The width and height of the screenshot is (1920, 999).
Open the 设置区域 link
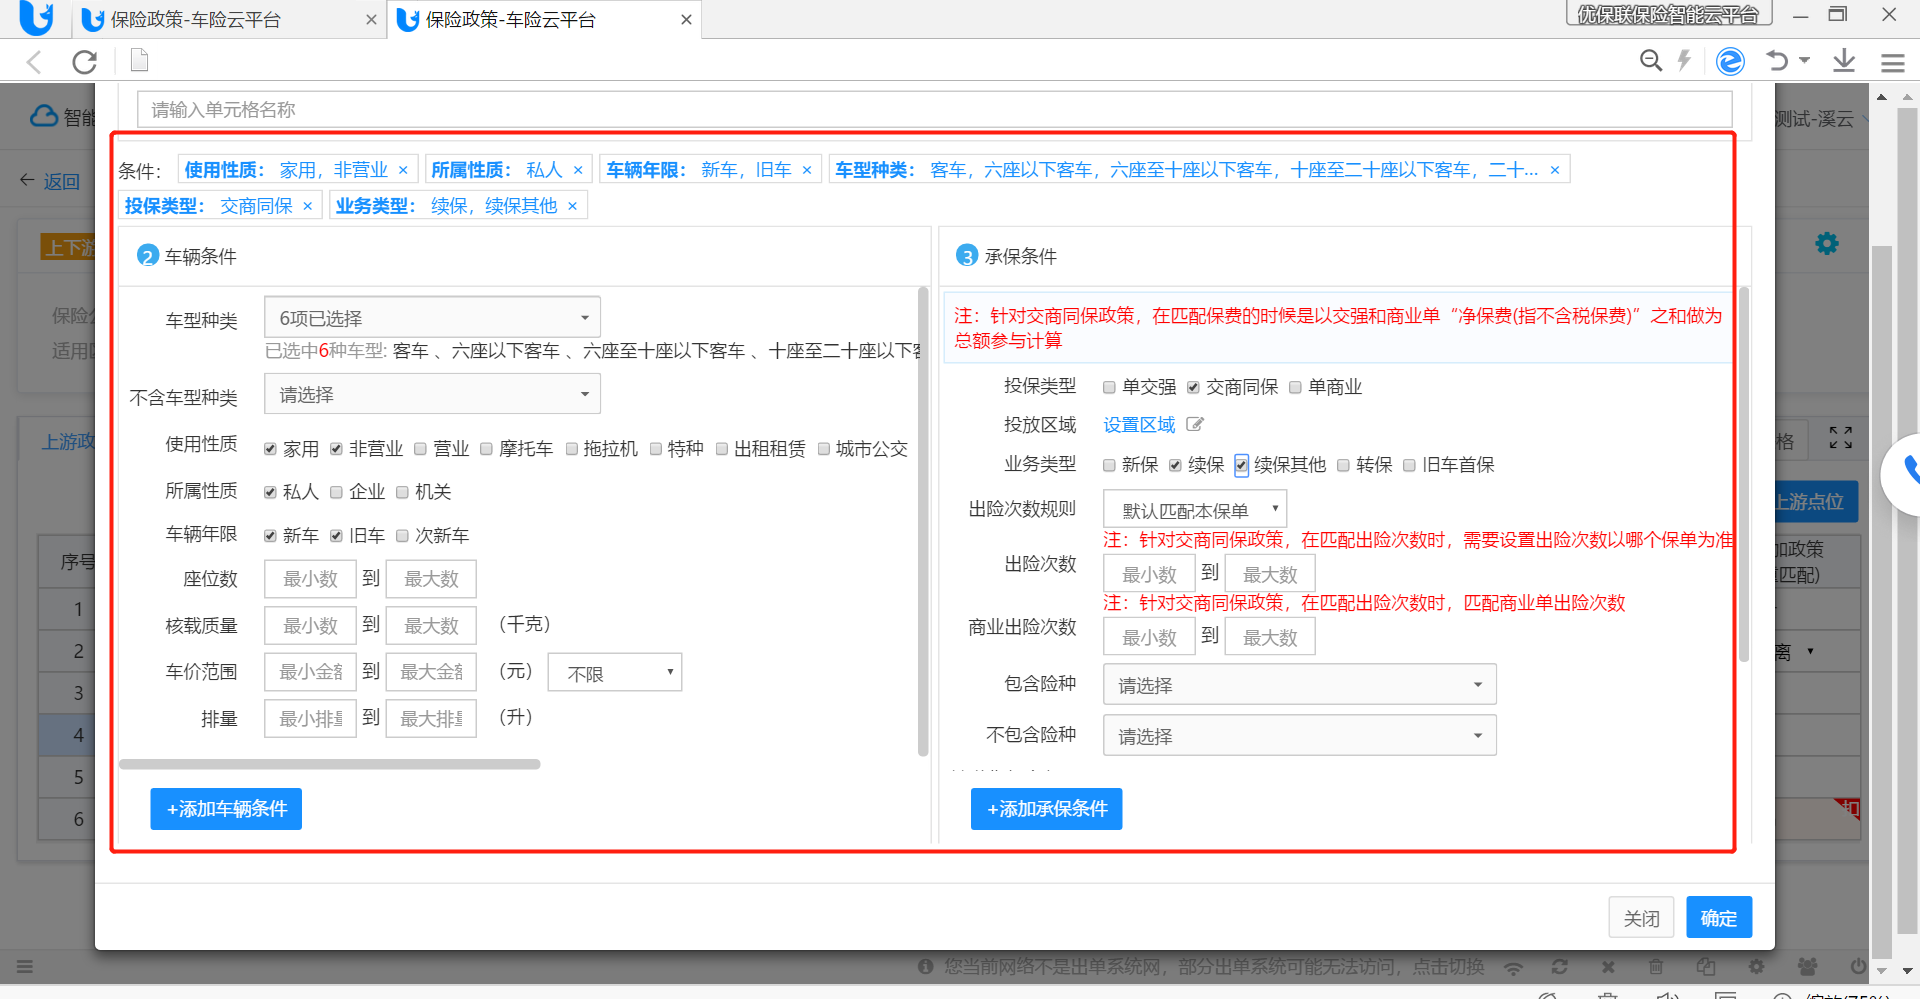(x=1139, y=425)
